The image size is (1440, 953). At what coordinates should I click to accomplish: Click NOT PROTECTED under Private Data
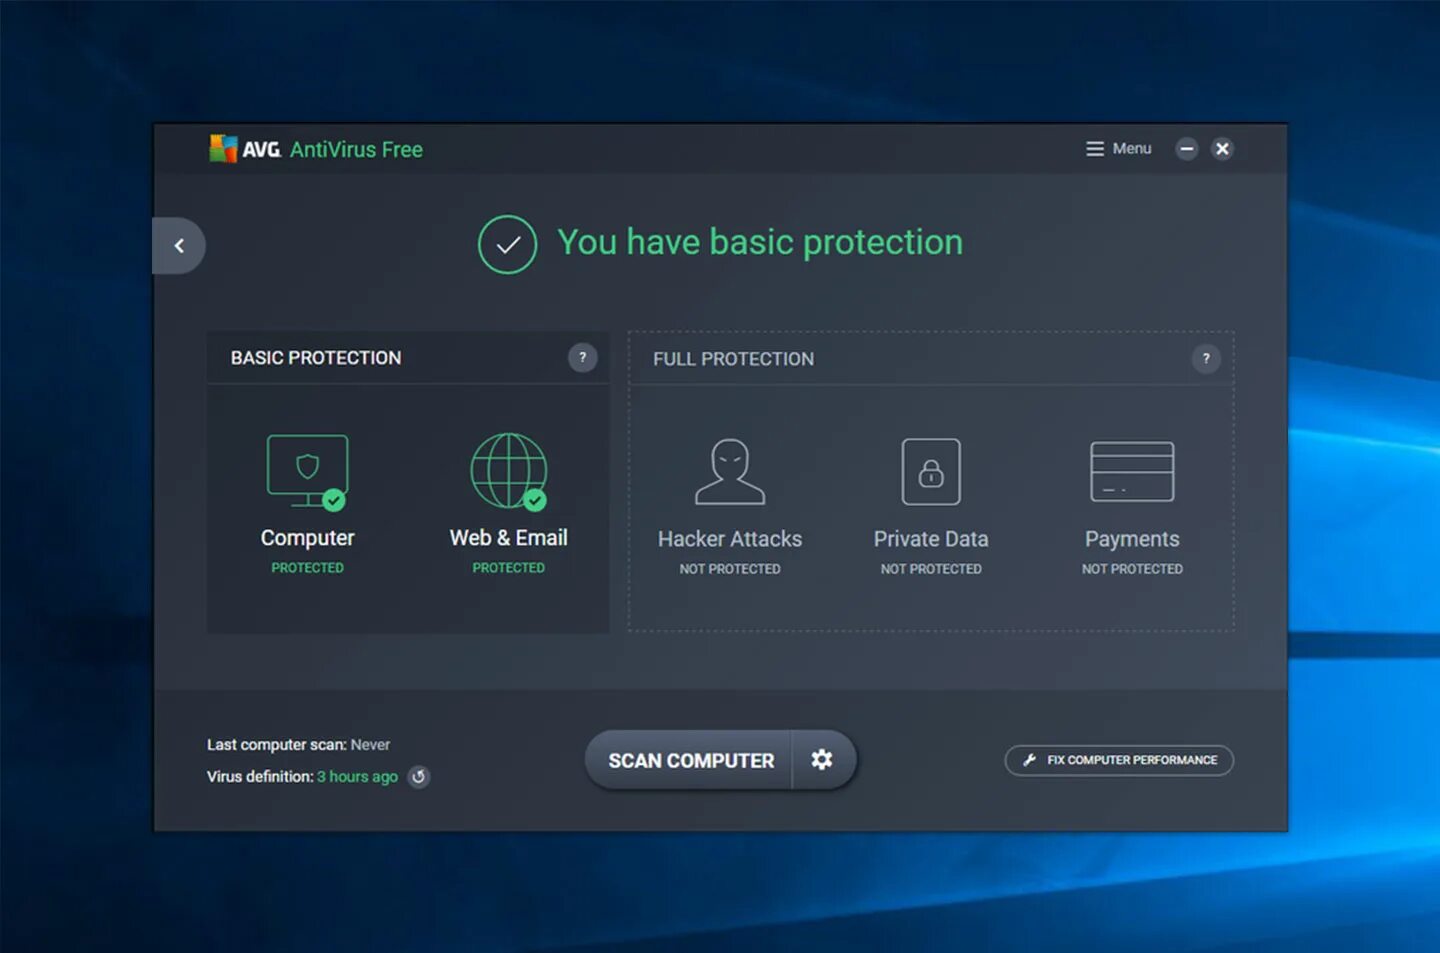pos(931,569)
